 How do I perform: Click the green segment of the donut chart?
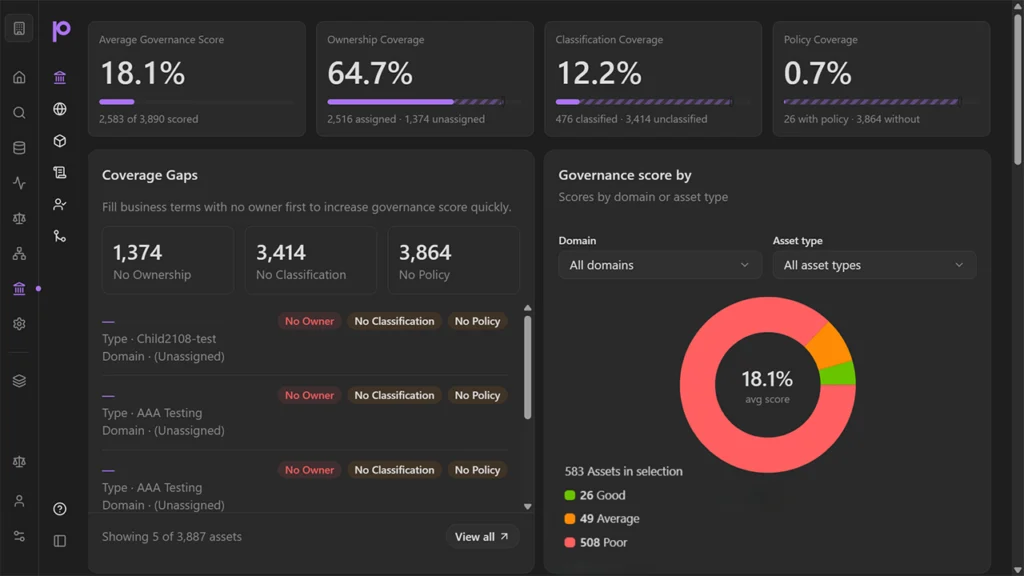click(x=839, y=374)
